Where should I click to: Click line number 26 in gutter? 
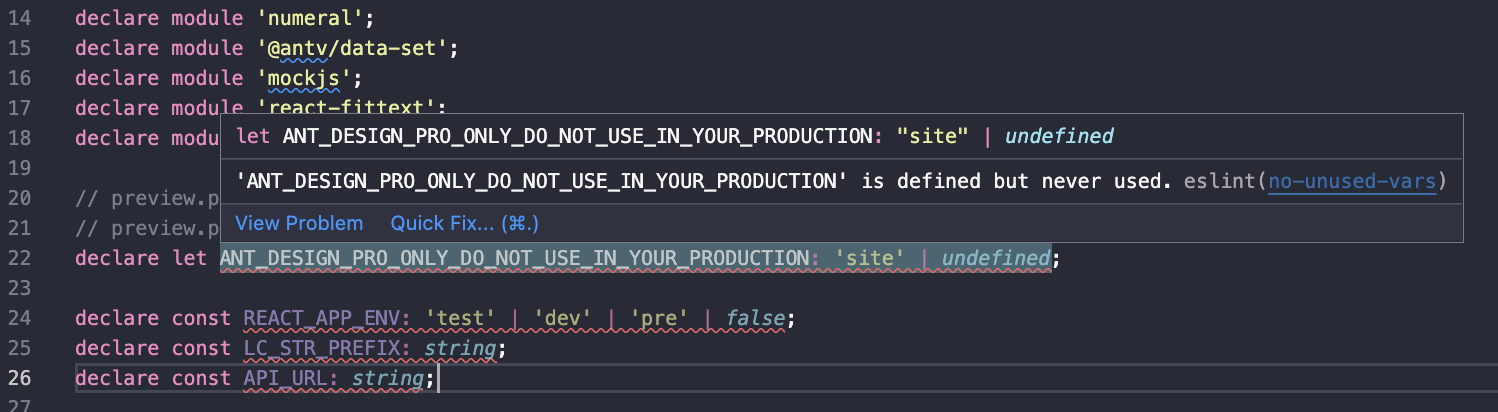point(19,378)
